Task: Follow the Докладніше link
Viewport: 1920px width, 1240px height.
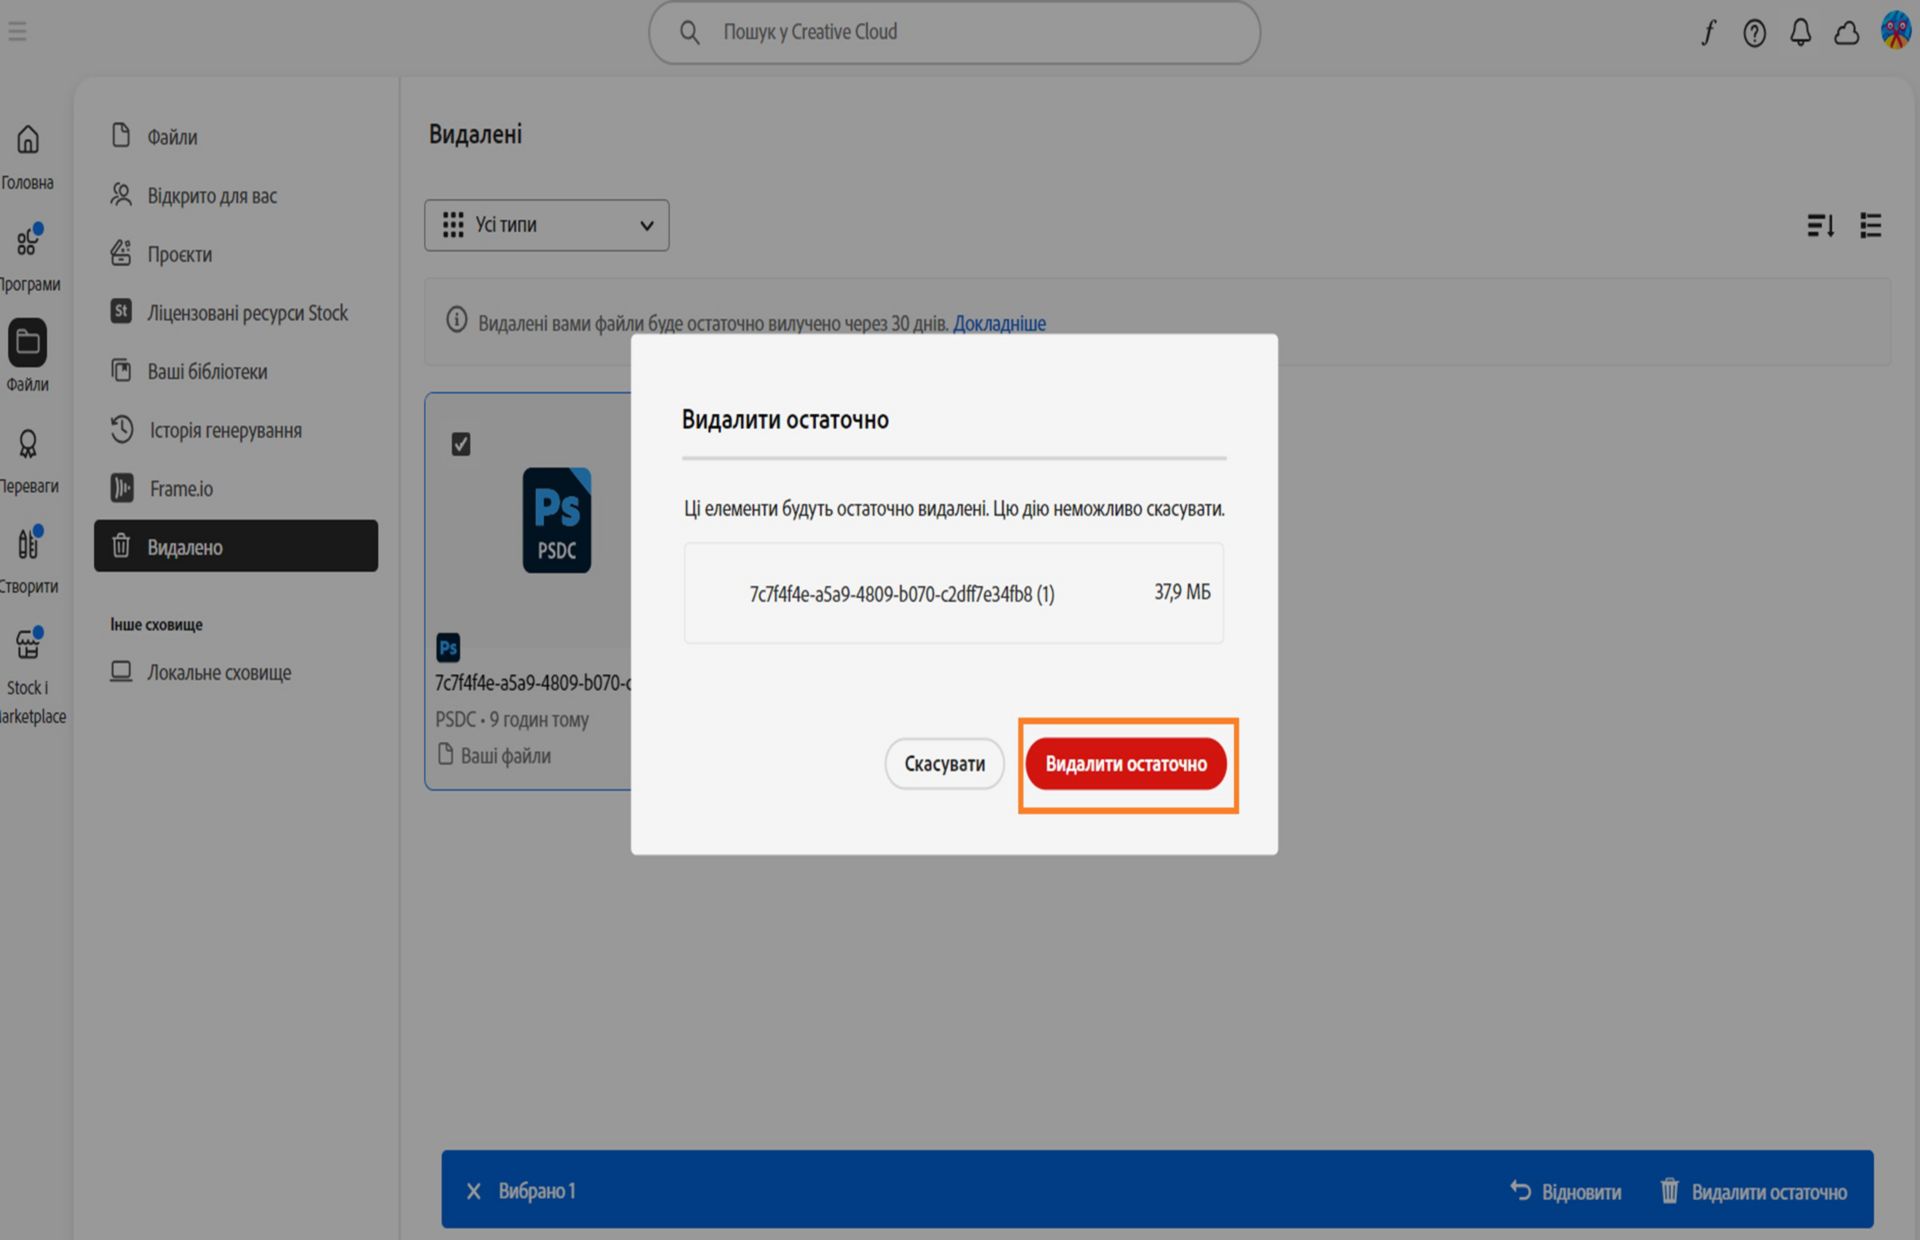Action: 999,323
